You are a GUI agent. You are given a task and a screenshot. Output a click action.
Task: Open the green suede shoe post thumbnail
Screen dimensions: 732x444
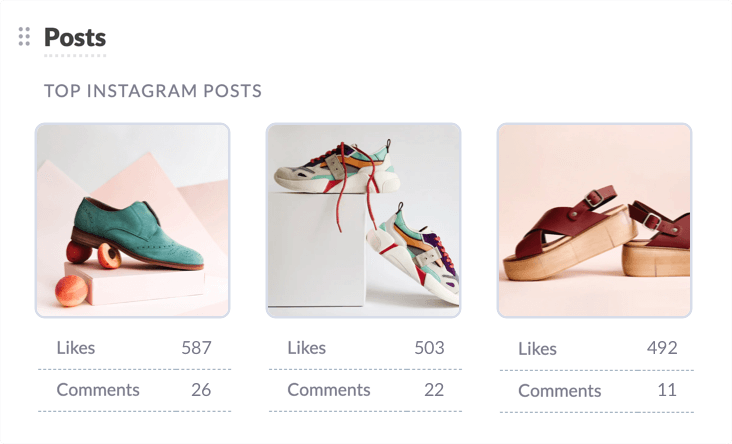click(133, 220)
